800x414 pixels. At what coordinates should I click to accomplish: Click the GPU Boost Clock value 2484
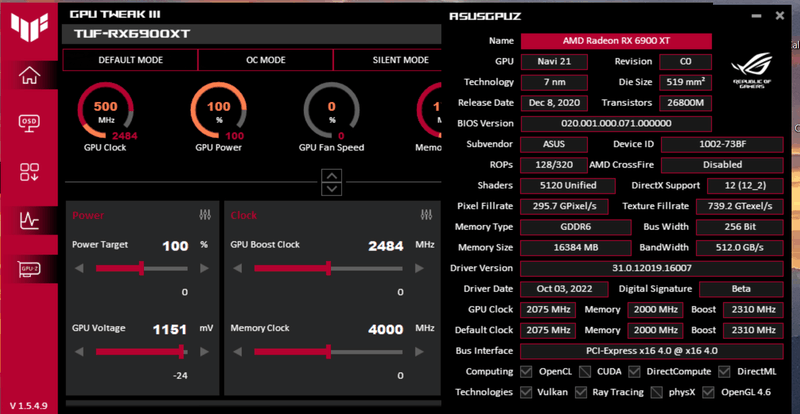tap(386, 247)
